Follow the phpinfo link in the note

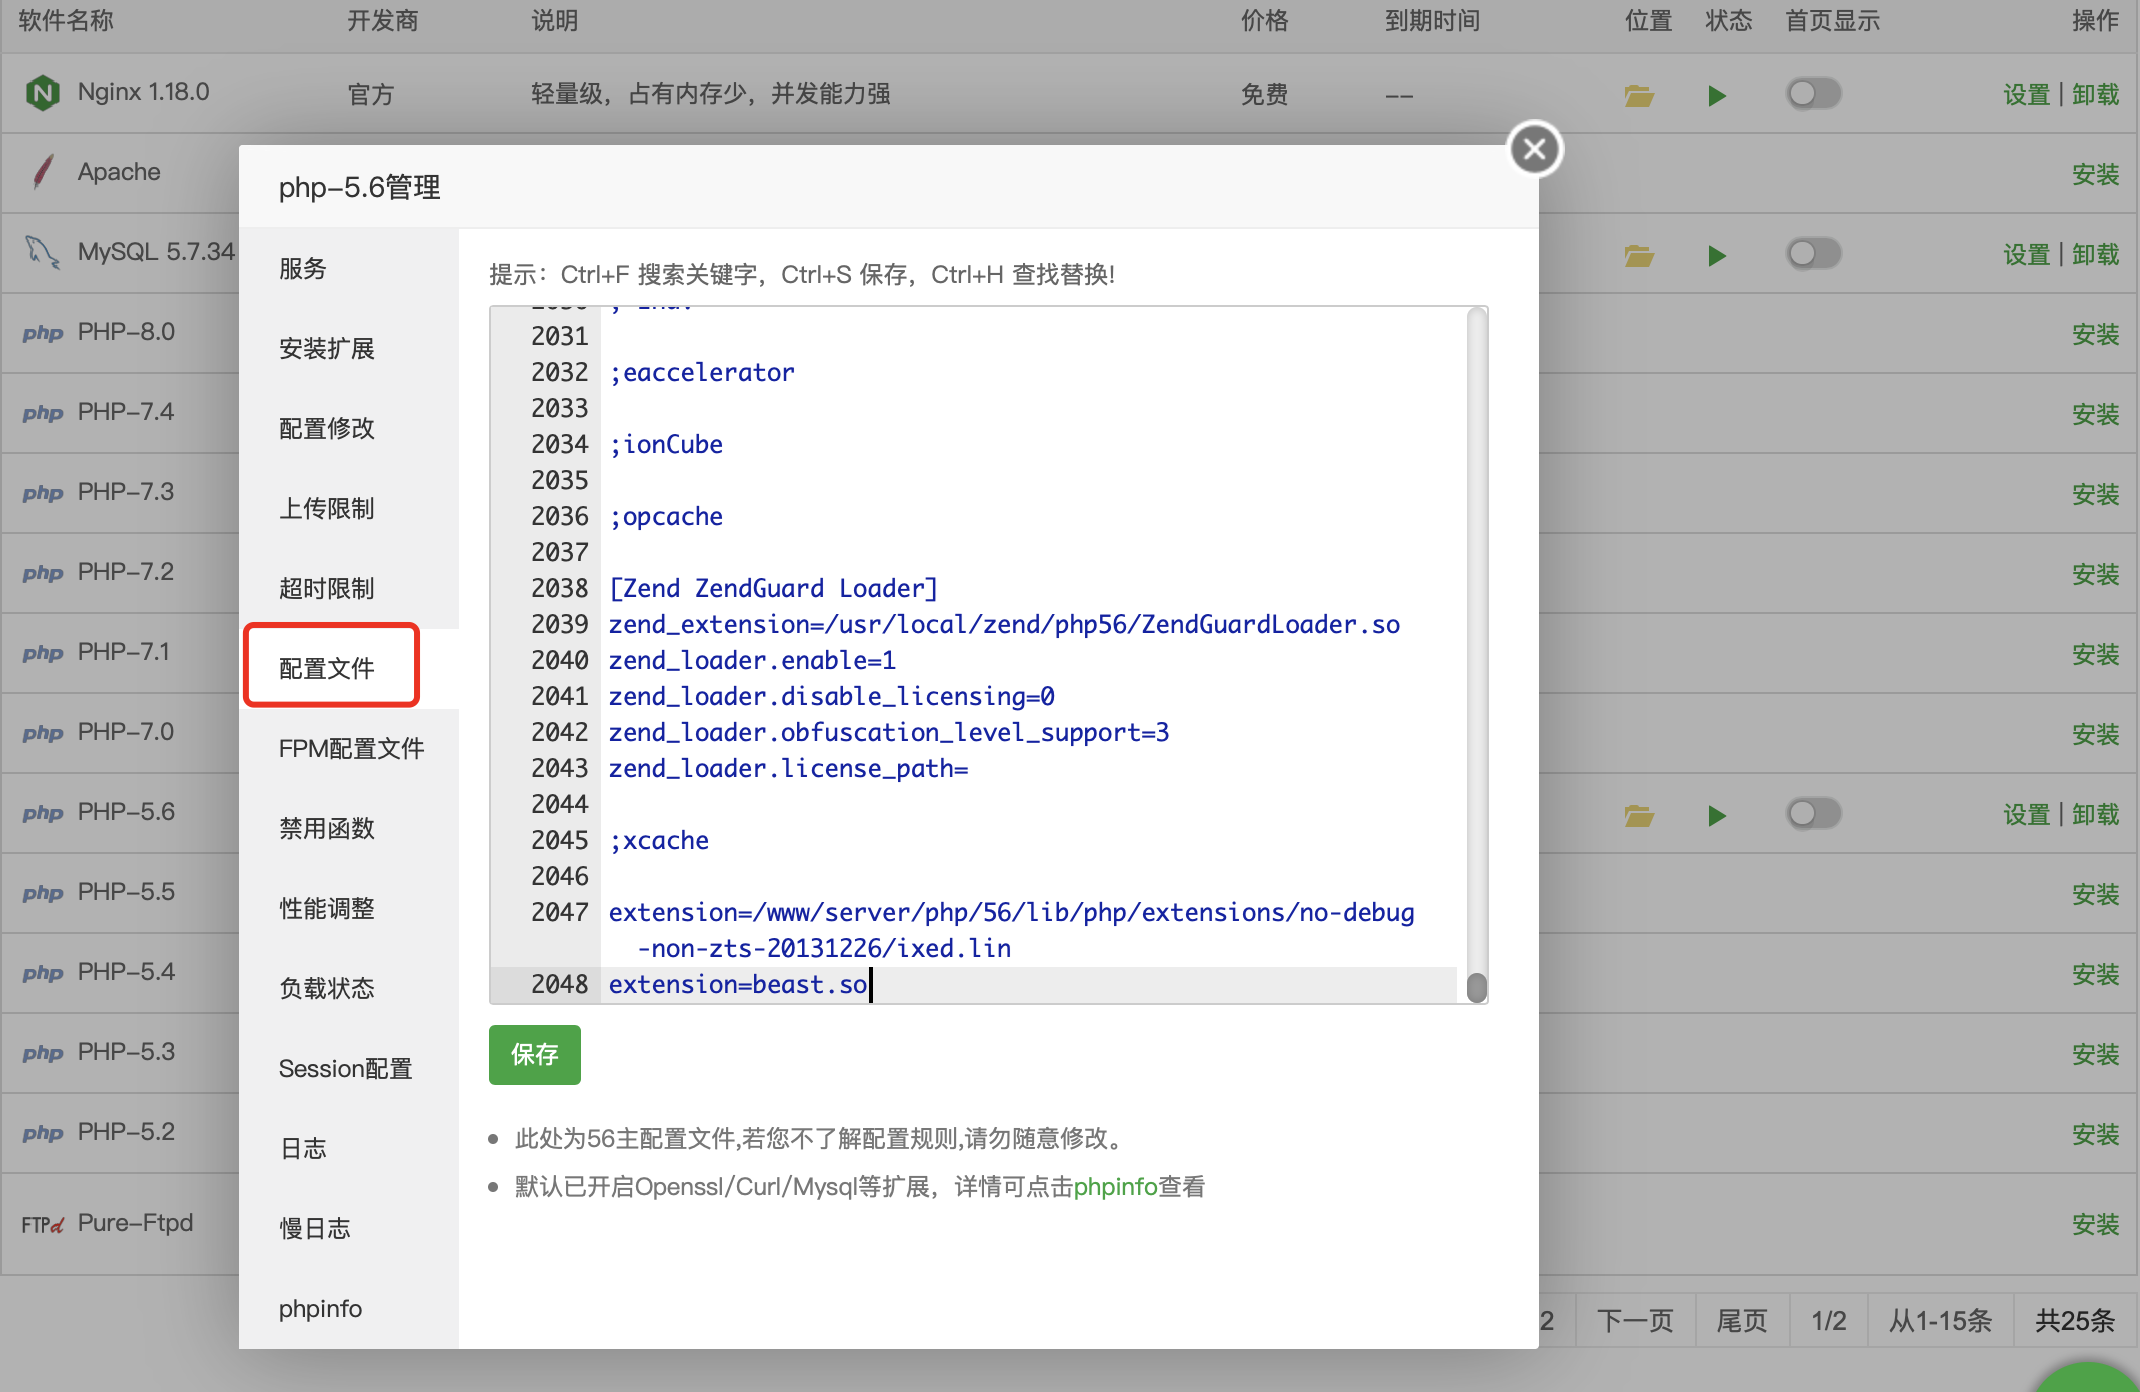[1115, 1187]
